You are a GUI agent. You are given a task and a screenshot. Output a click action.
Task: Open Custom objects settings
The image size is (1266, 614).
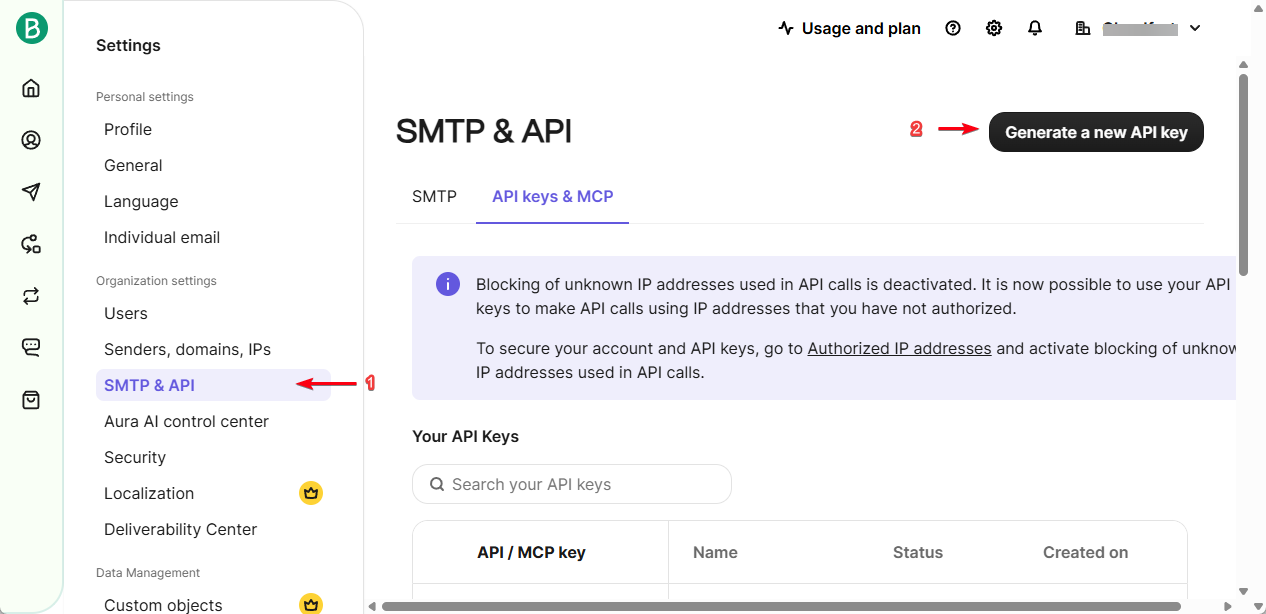click(x=163, y=604)
